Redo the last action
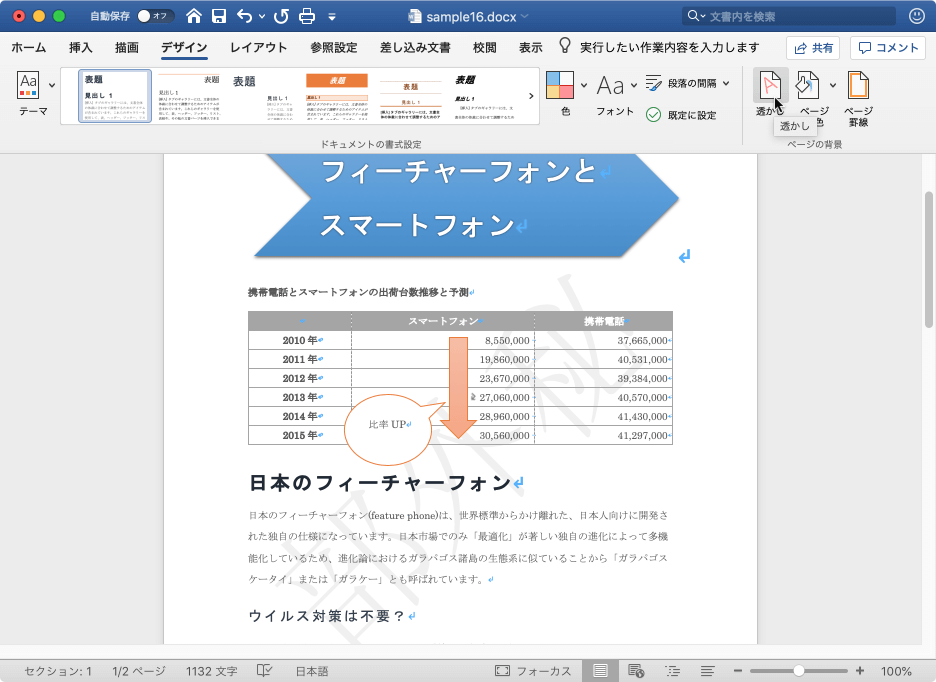The image size is (936, 682). click(281, 16)
